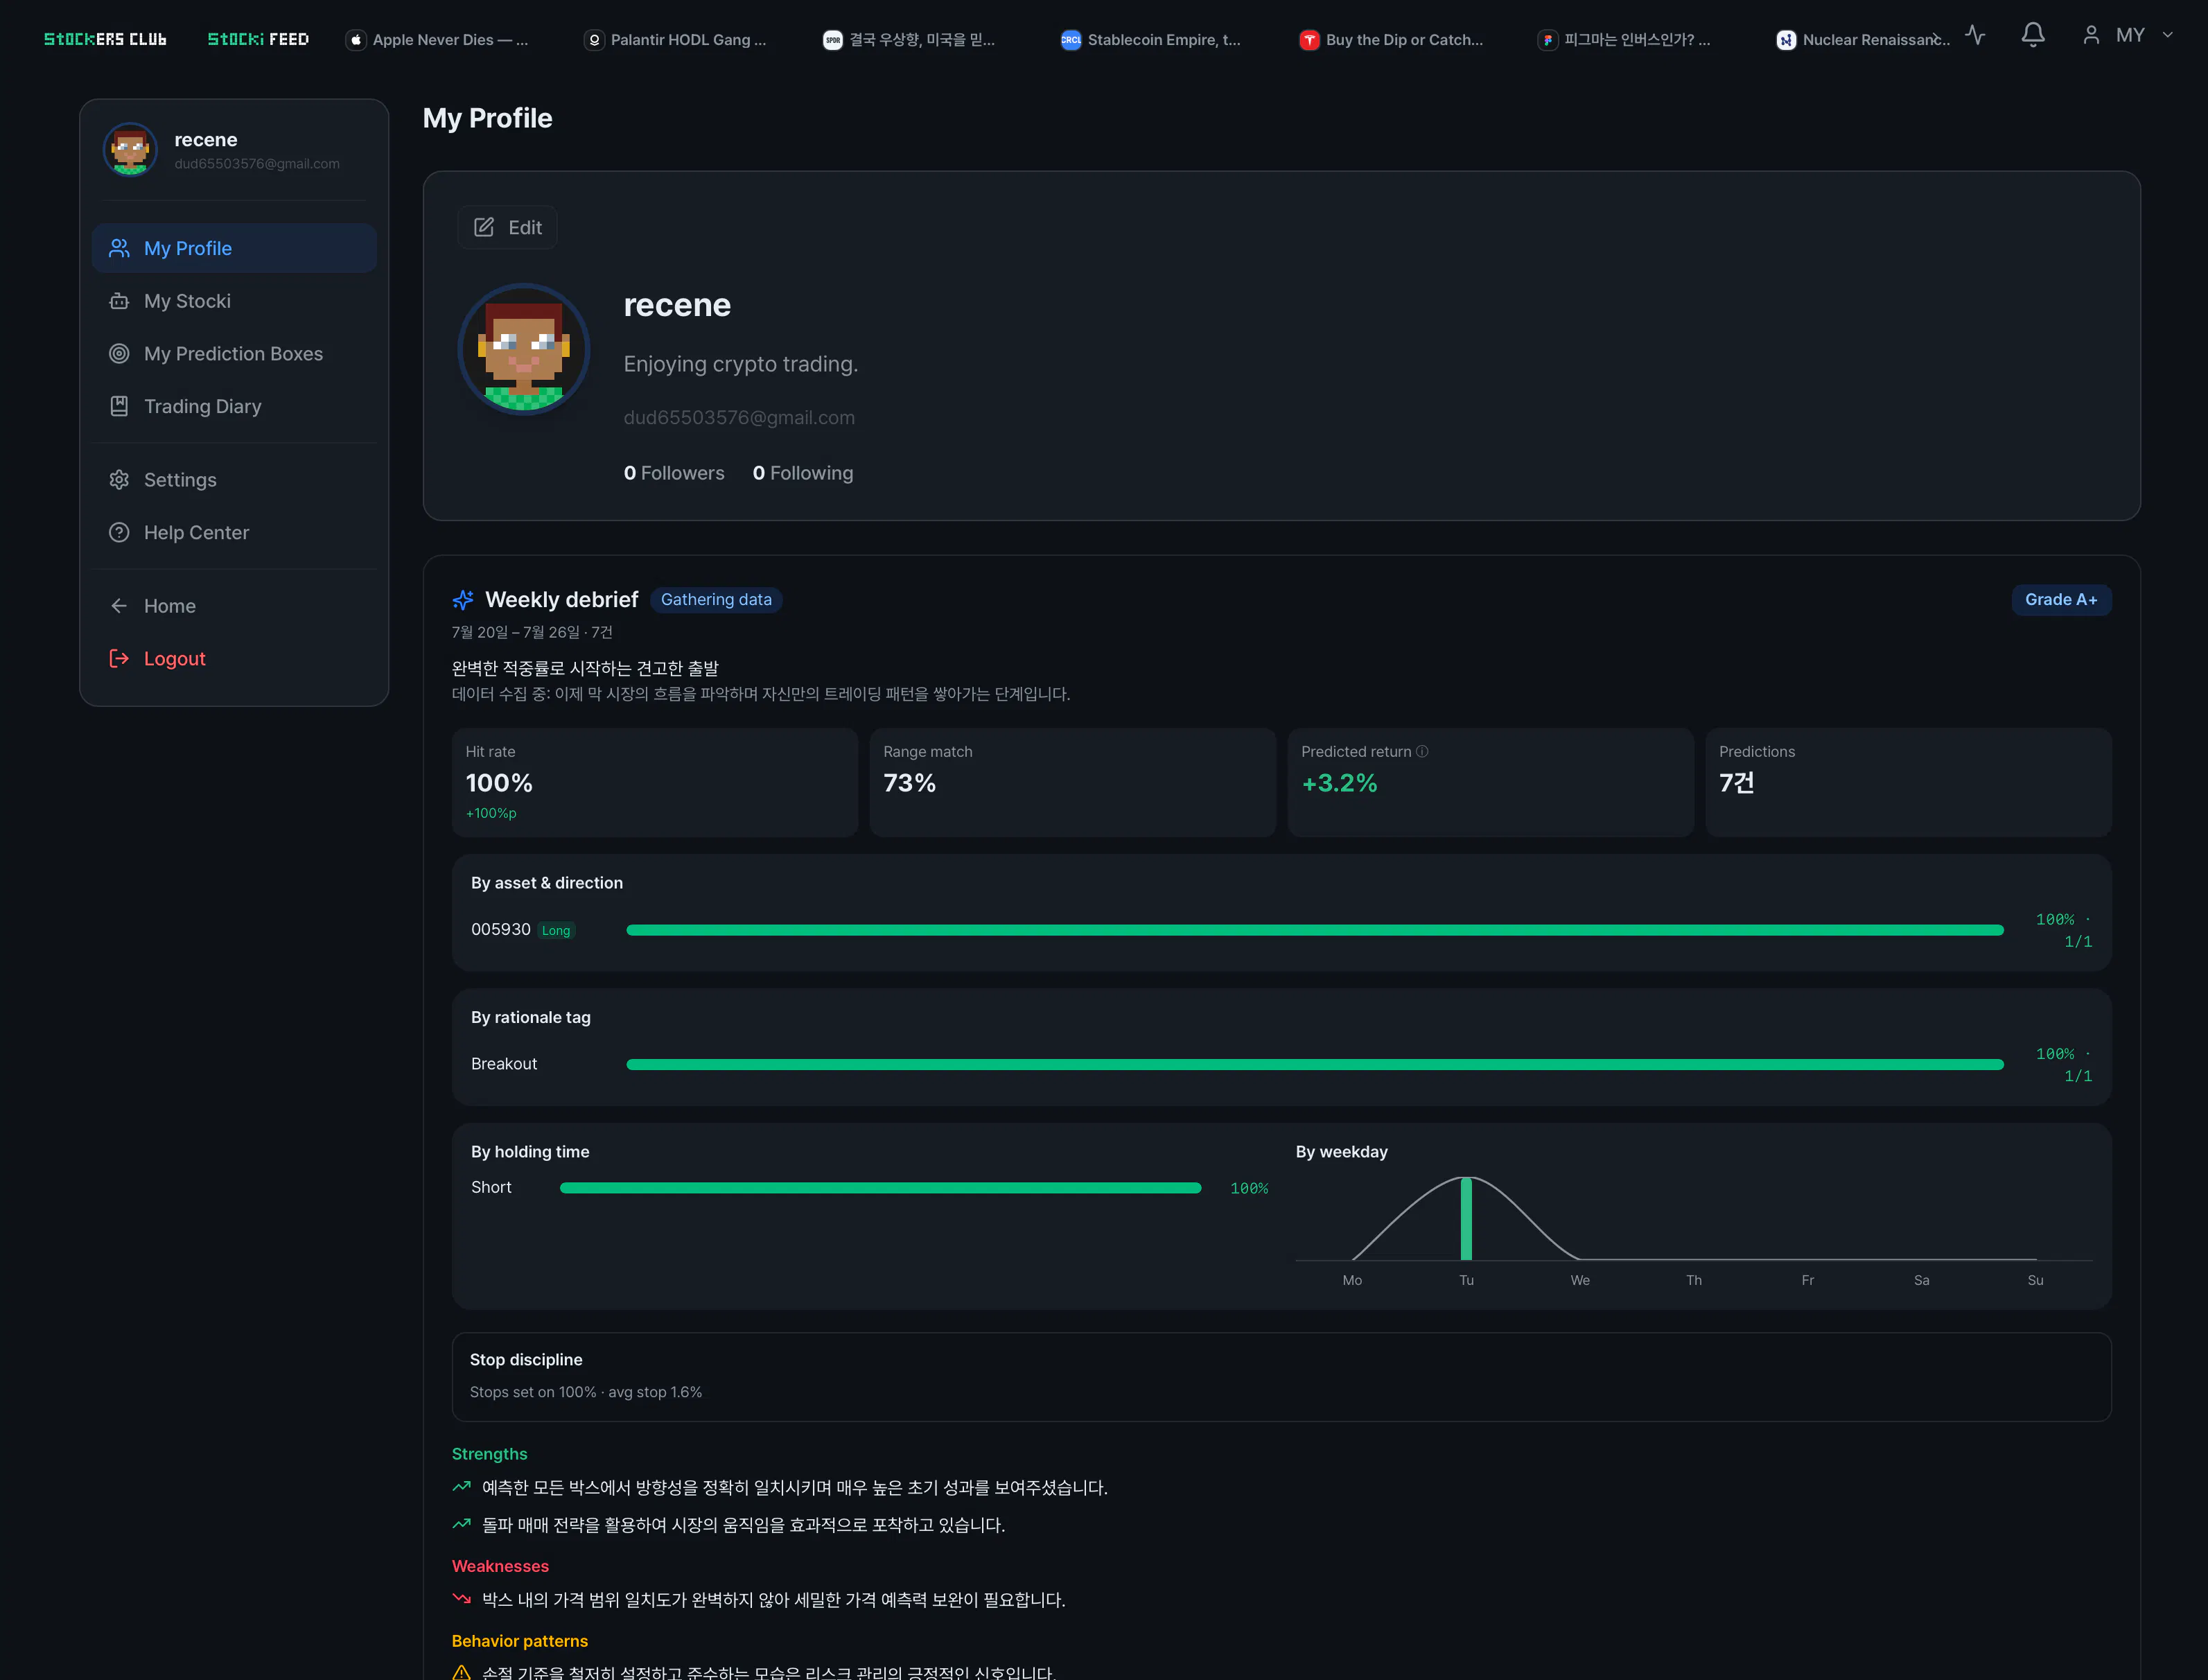The image size is (2208, 1680).
Task: Click the Short holding time bar
Action: 881,1188
